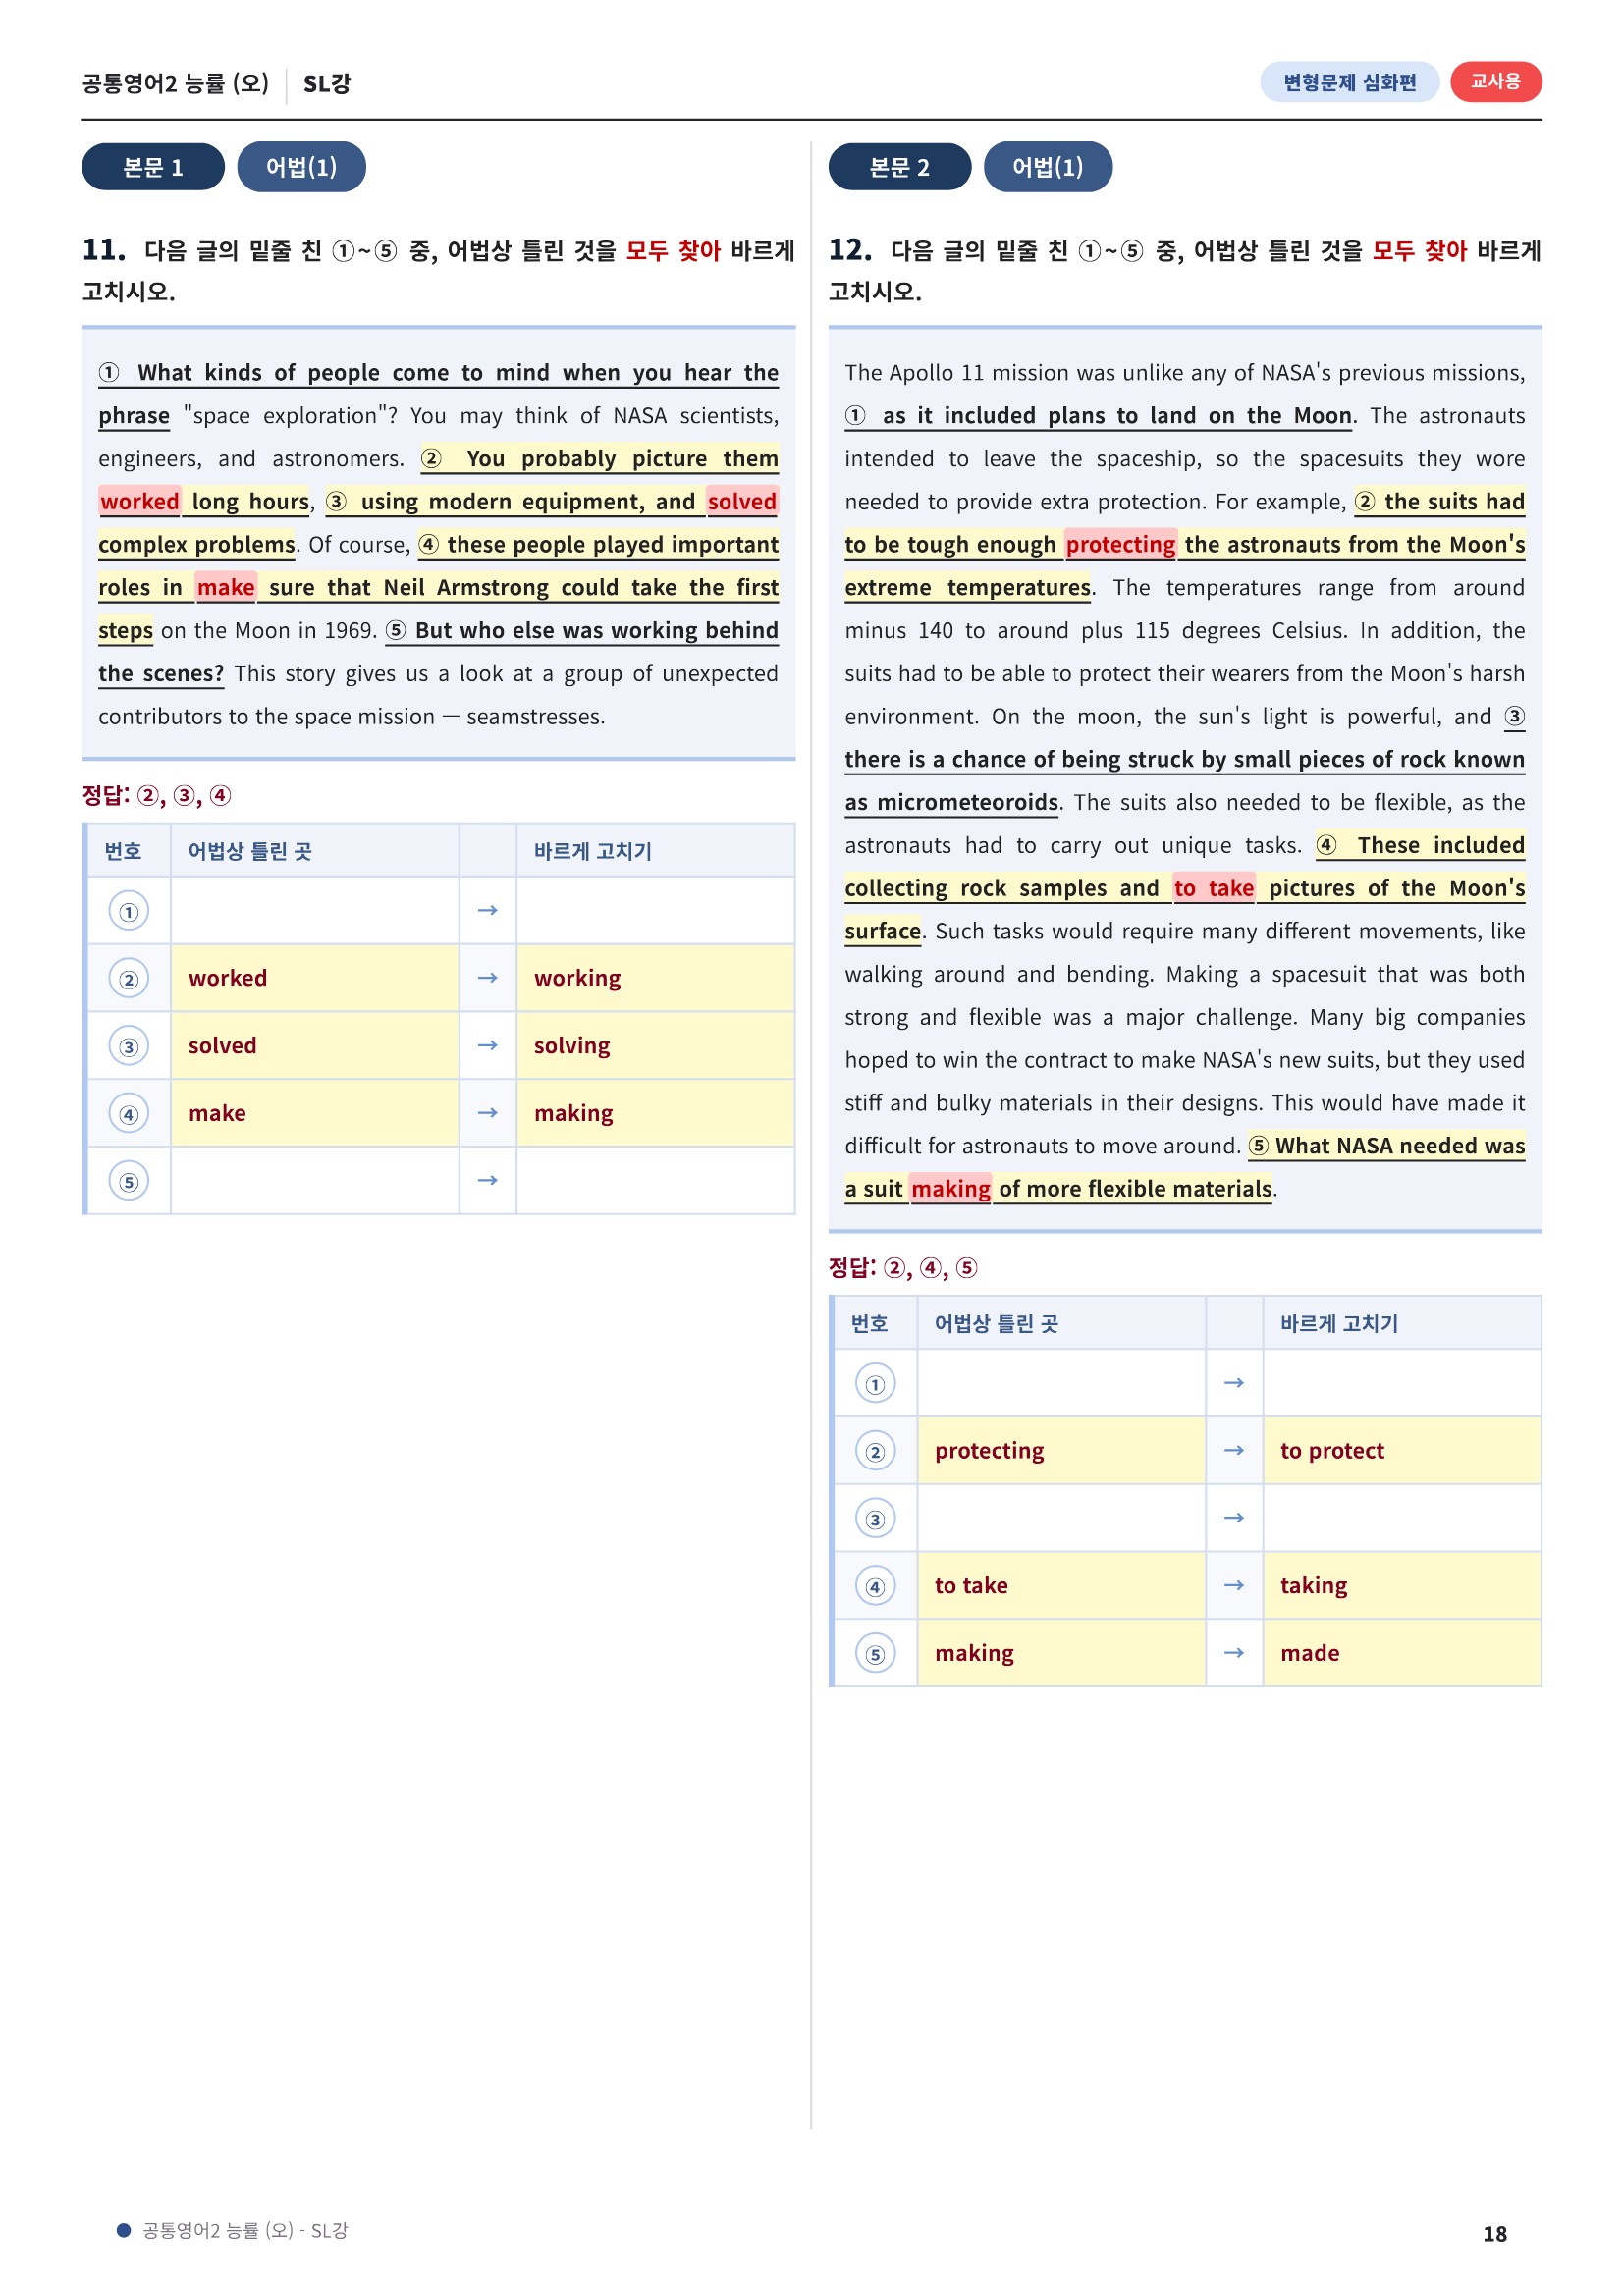
Task: Click highlighted 'protecting' in the question 12 passage
Action: click(1120, 544)
